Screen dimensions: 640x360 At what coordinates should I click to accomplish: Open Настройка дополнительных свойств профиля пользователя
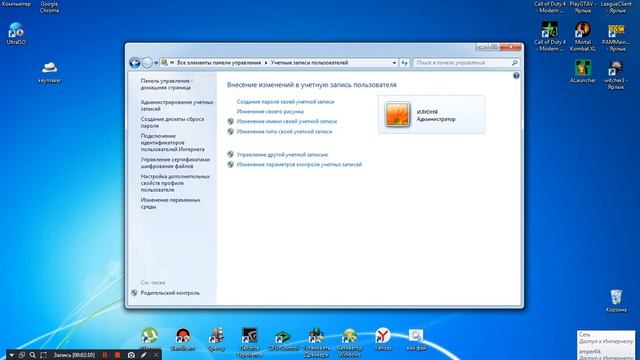[x=175, y=183]
